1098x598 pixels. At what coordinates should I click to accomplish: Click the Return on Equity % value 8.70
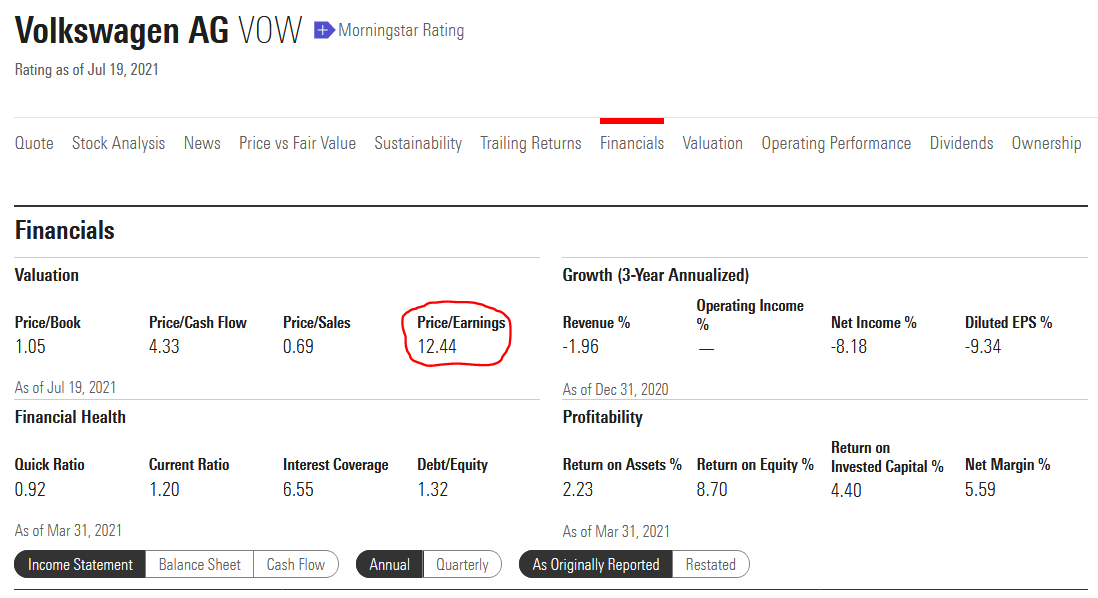pos(712,489)
